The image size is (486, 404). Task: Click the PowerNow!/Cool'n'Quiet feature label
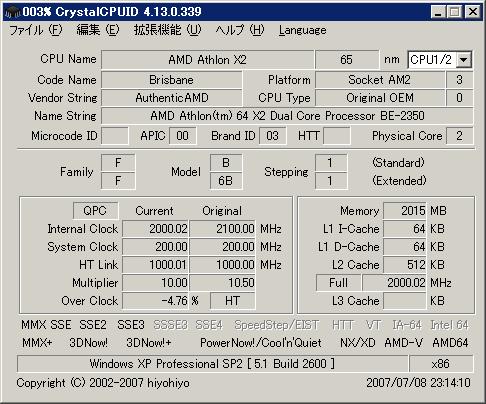pyautogui.click(x=261, y=343)
